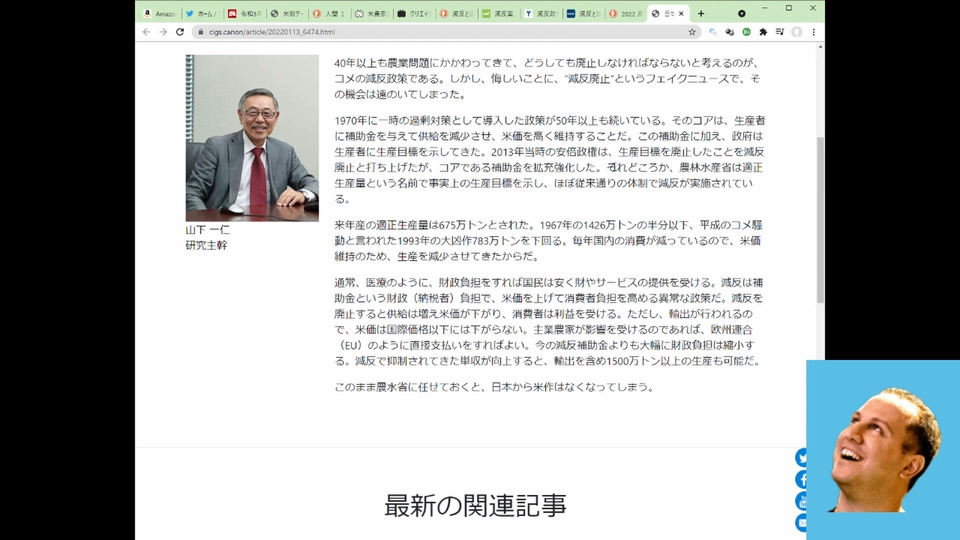Maximize the Chrome window
The image size is (960, 540).
[x=789, y=8]
